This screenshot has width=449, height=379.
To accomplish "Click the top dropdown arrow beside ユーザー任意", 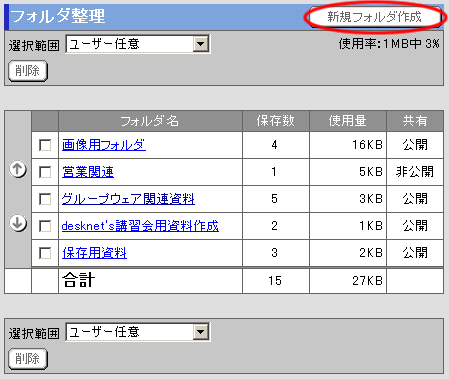I will point(201,44).
